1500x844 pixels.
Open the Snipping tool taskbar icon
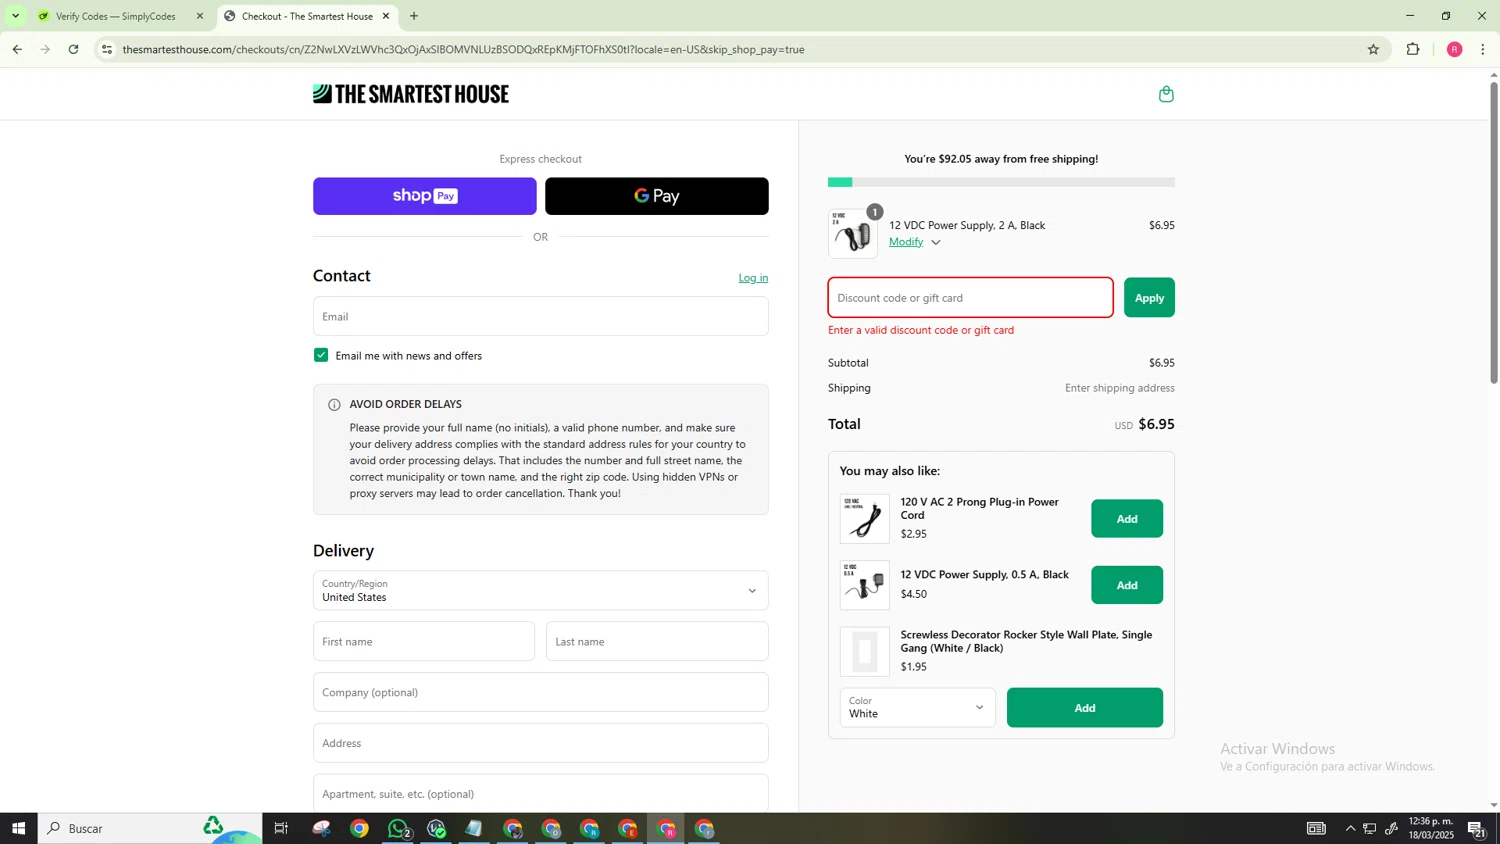pos(321,828)
